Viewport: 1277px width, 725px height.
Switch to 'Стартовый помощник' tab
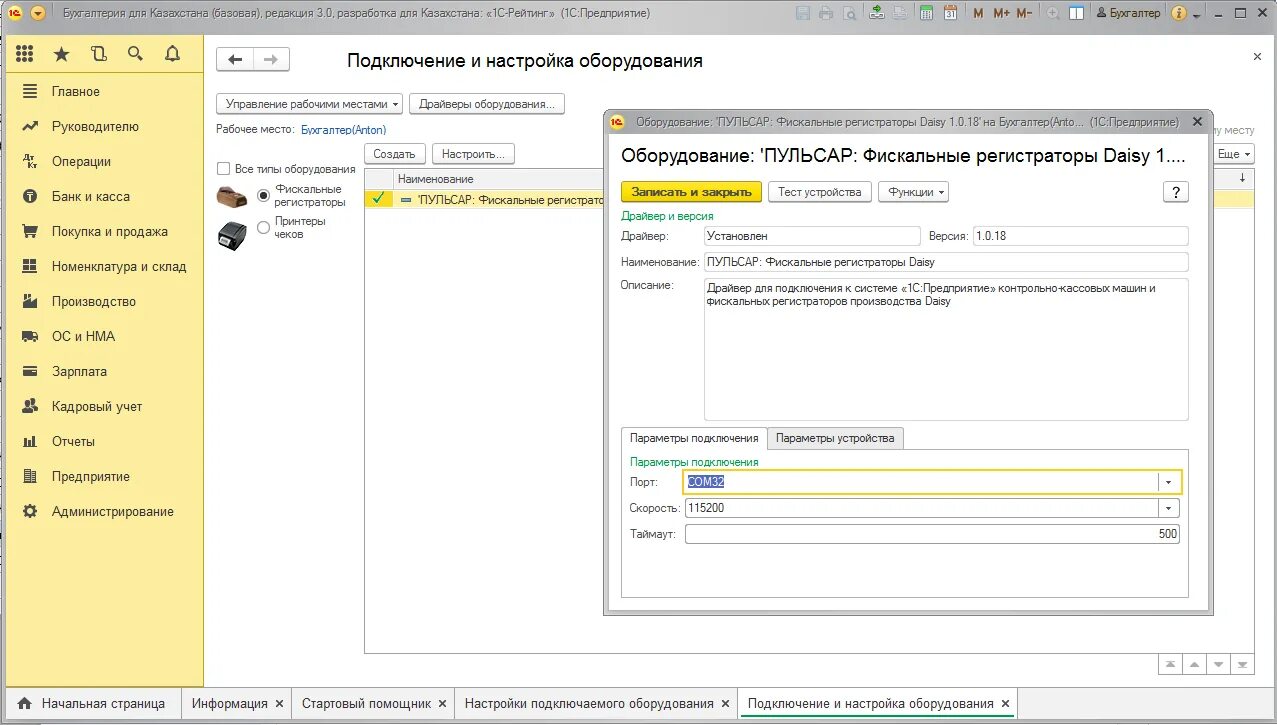point(366,703)
